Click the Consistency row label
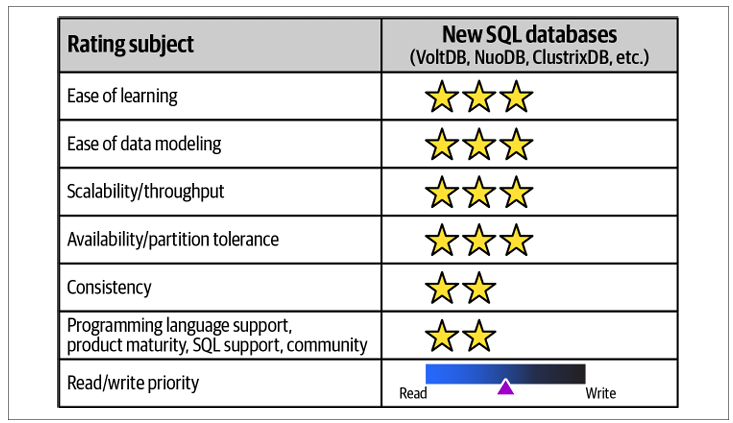The height and width of the screenshot is (423, 733). coord(109,288)
